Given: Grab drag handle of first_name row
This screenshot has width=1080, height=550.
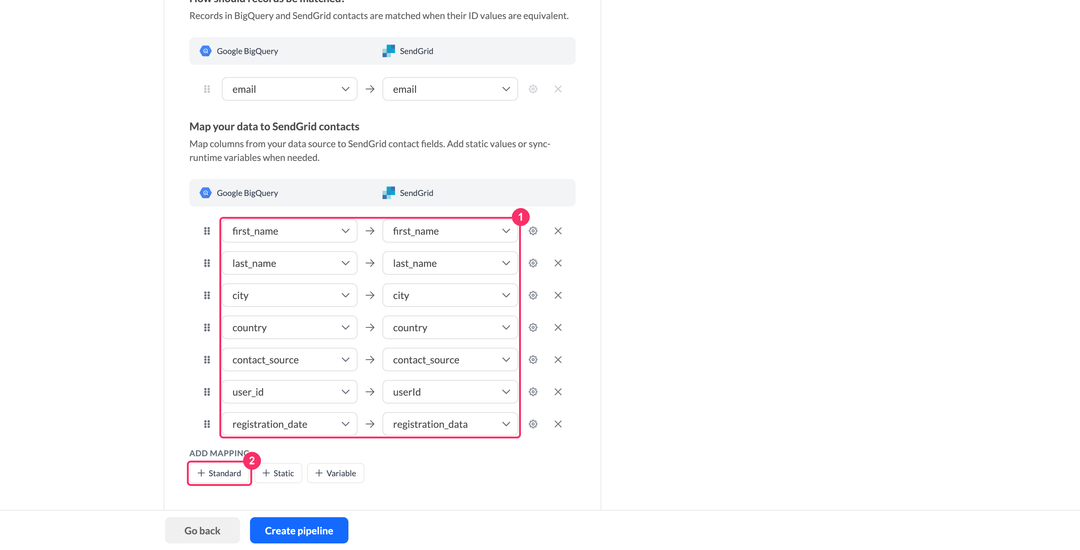Looking at the screenshot, I should 207,231.
